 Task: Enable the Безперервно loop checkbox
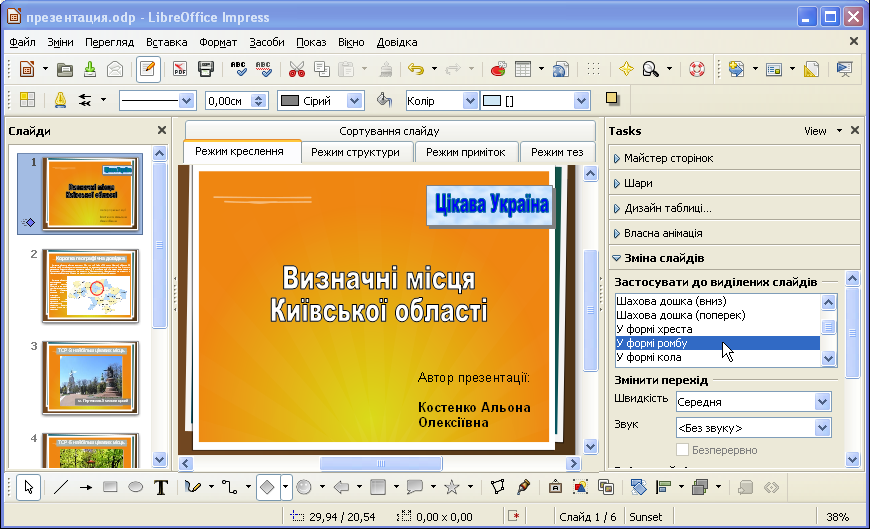click(x=683, y=450)
